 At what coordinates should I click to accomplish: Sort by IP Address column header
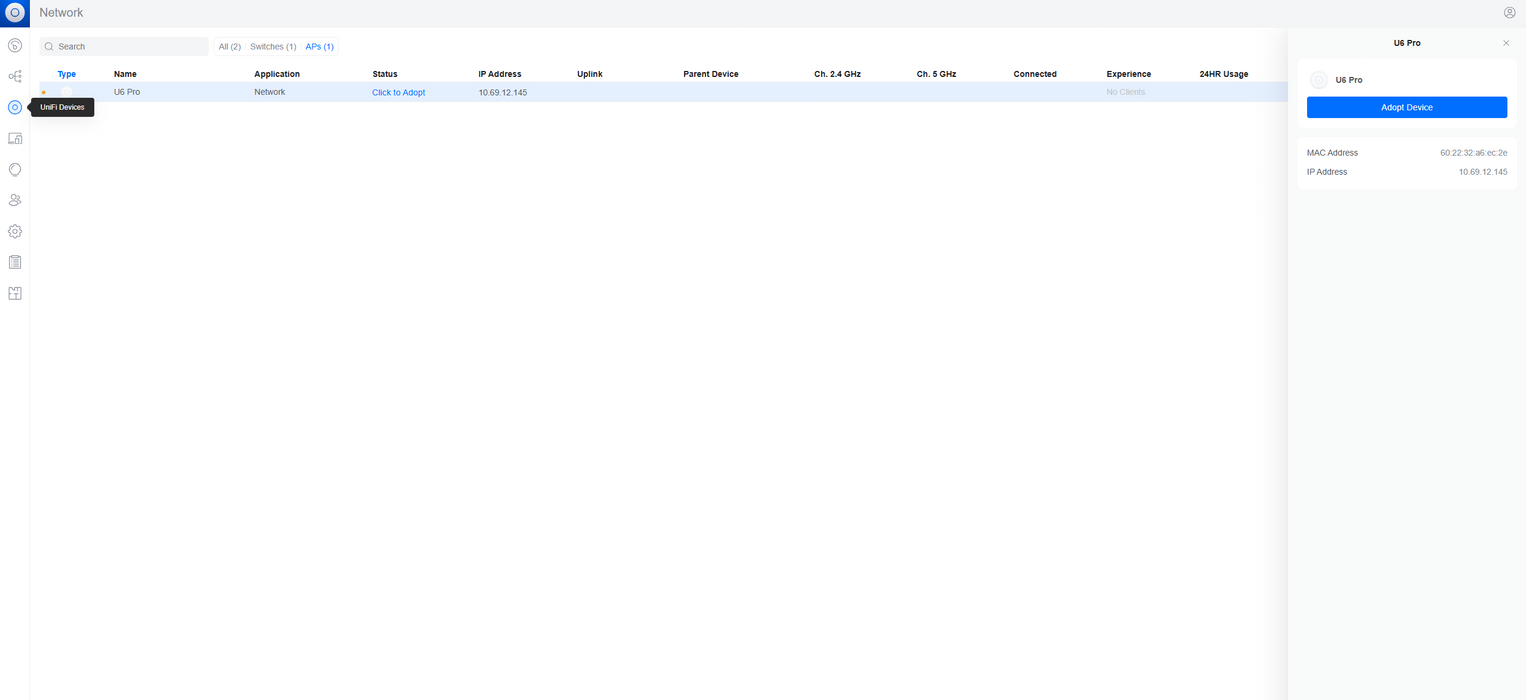[500, 74]
